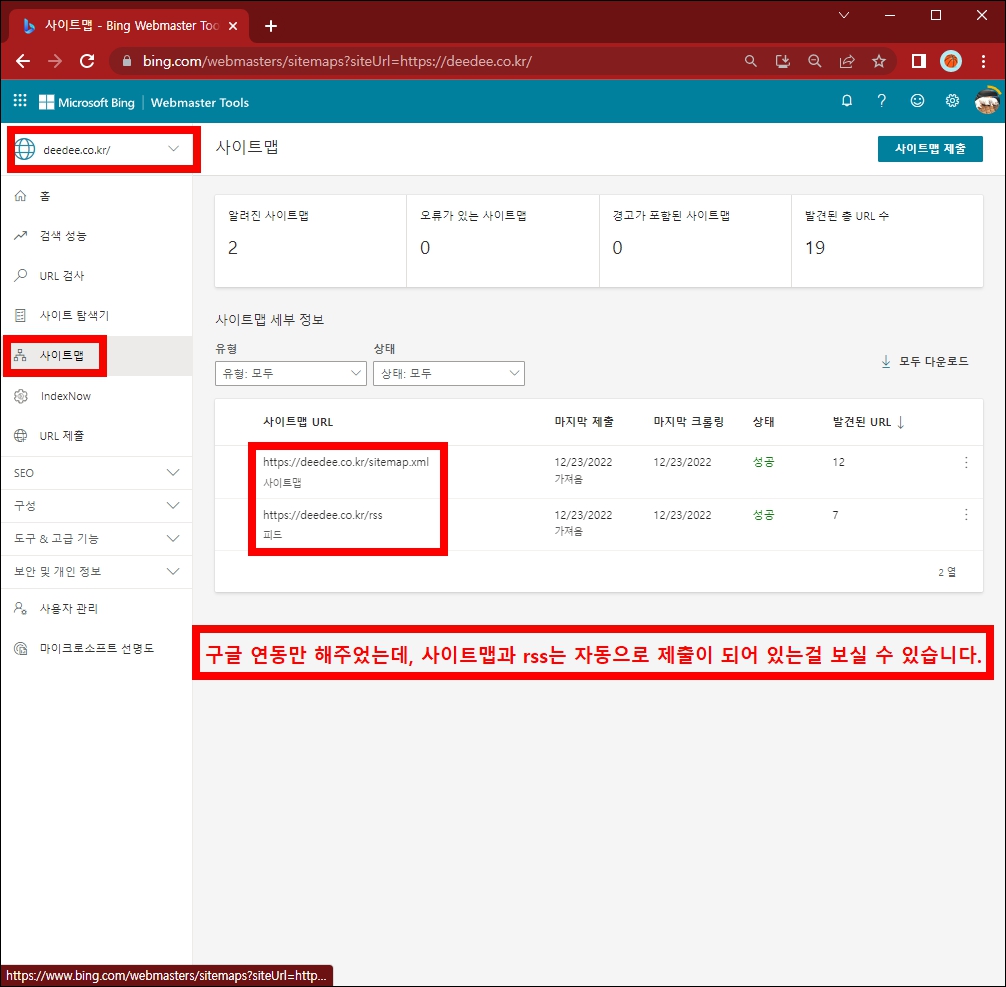Go to 홈 in the sidebar
The width and height of the screenshot is (1006, 987).
[97, 196]
